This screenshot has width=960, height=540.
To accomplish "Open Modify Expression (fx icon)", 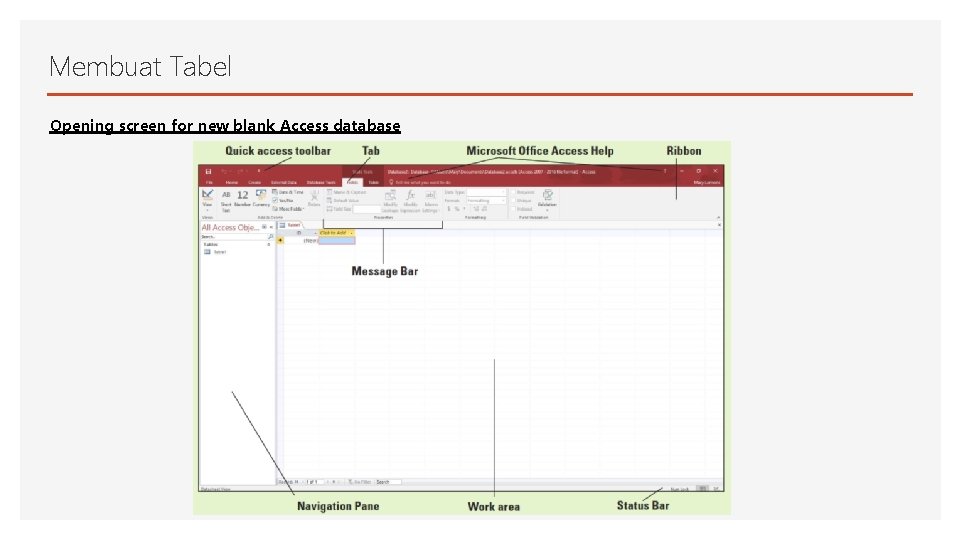I will [x=410, y=201].
